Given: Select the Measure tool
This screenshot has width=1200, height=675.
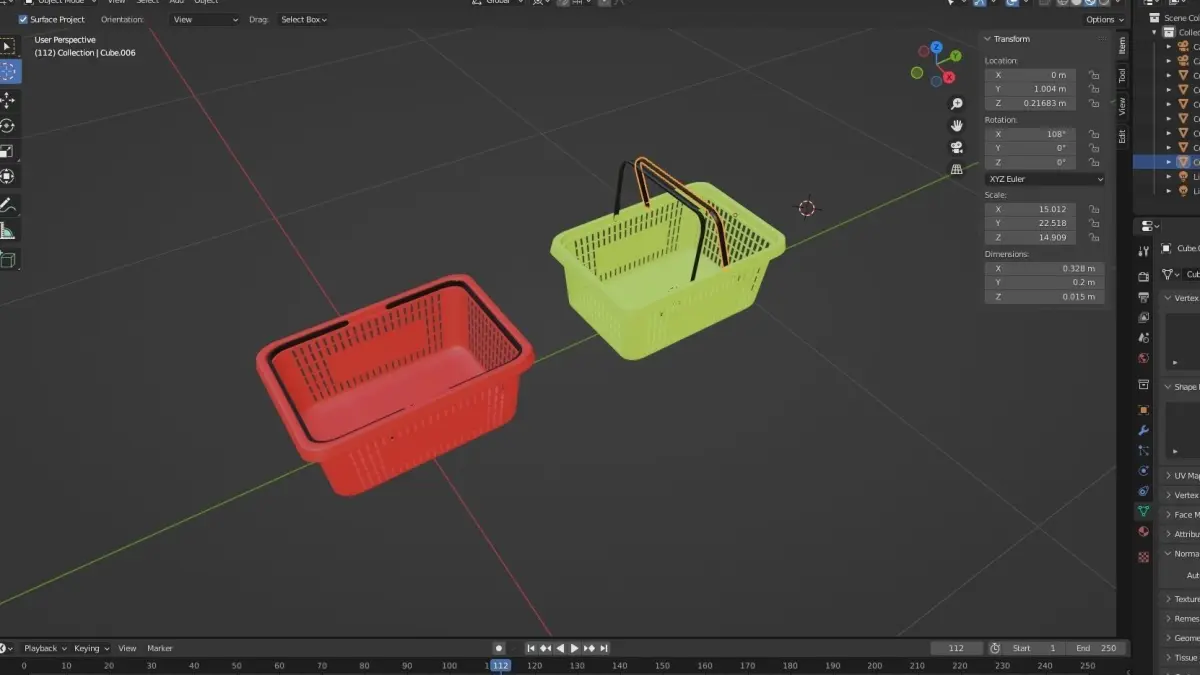Looking at the screenshot, I should tap(8, 231).
